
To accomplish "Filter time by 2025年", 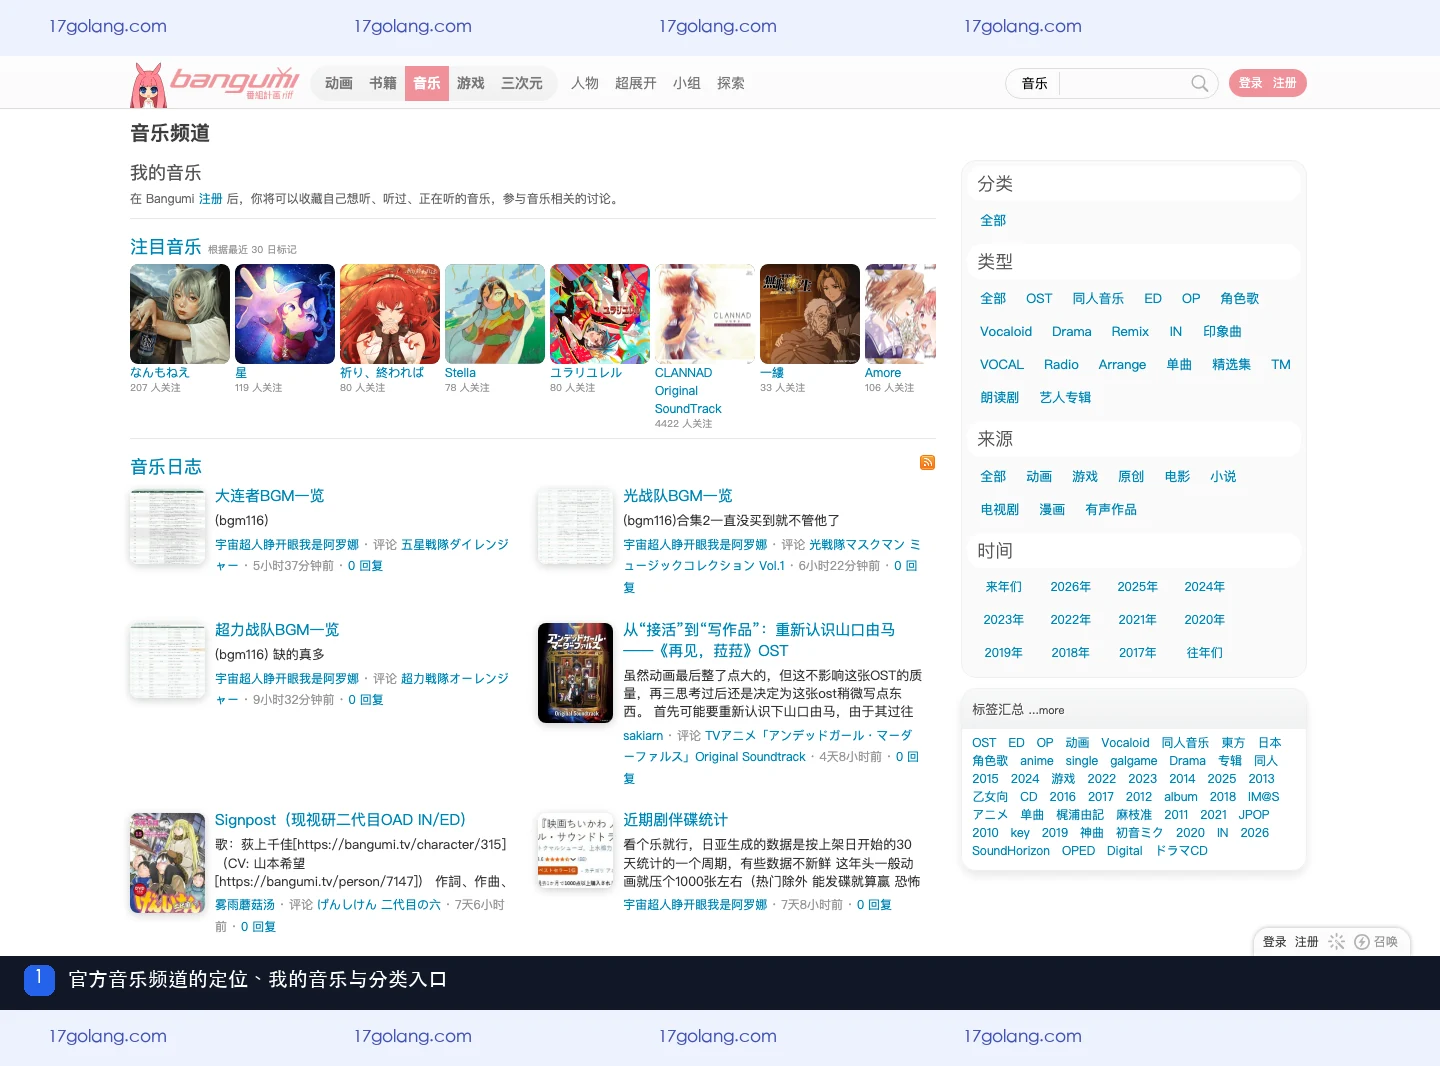I will click(1138, 586).
